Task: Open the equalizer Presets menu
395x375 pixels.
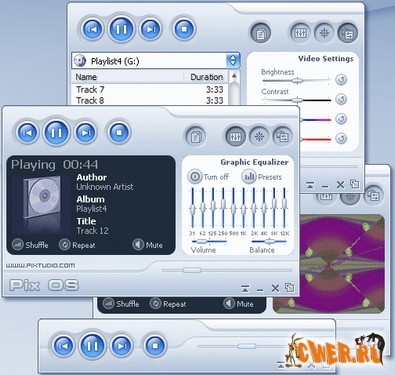Action: [x=262, y=176]
